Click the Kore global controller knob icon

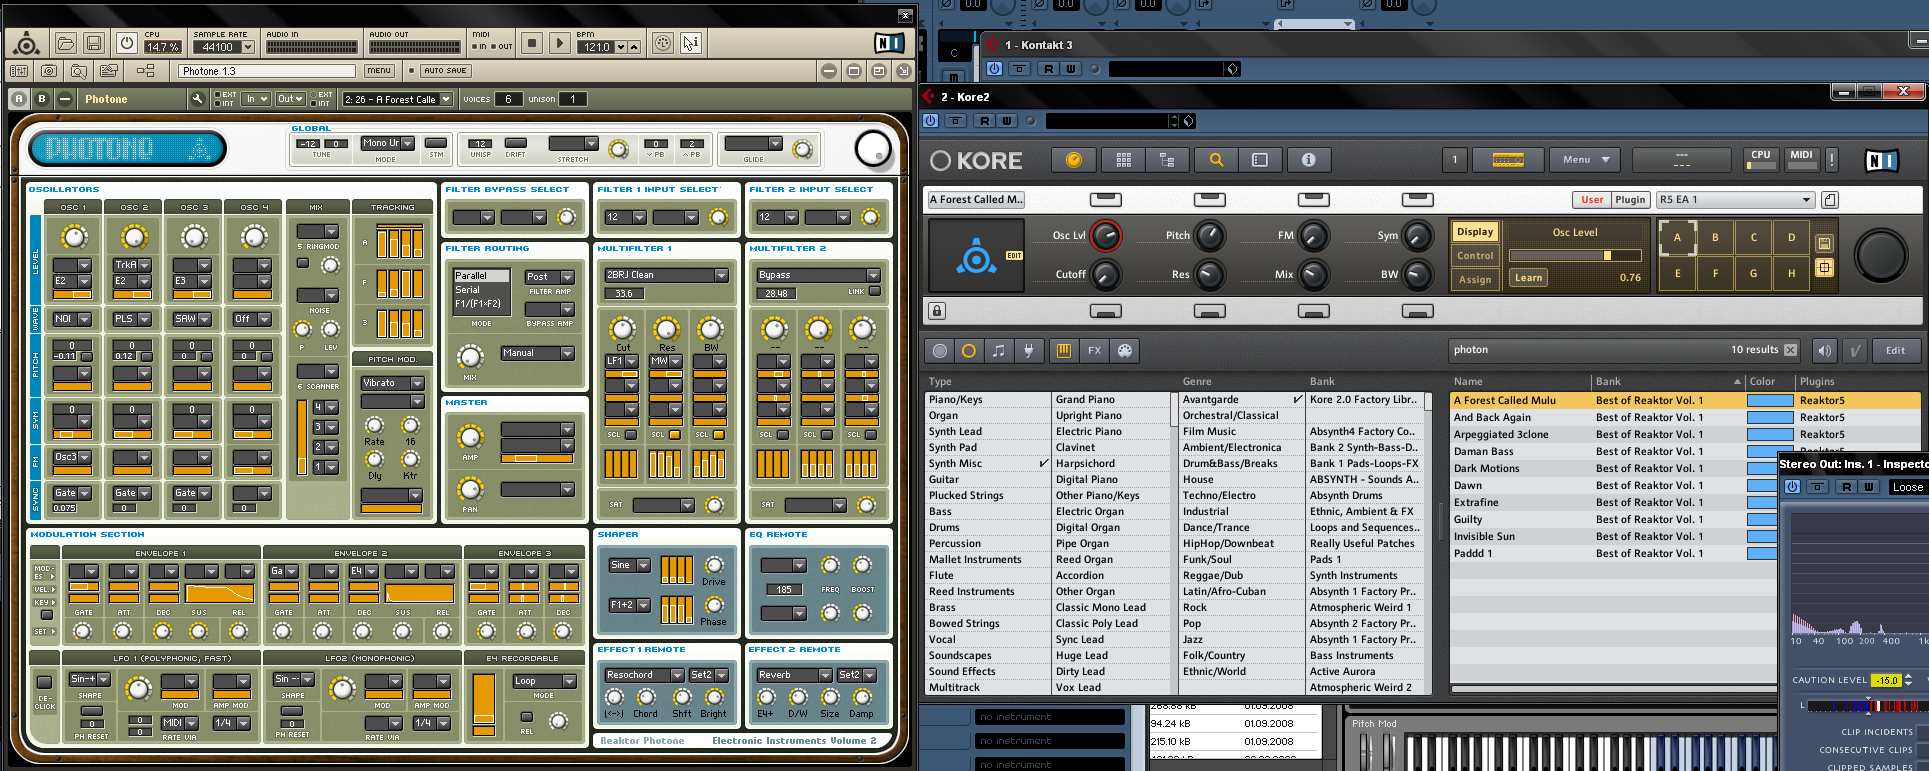point(1074,160)
